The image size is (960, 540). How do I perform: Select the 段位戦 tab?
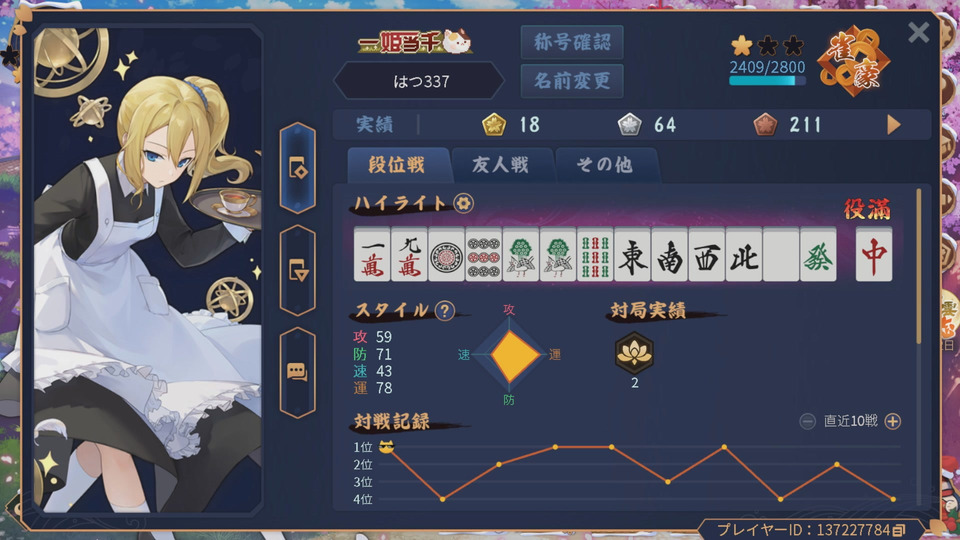(x=397, y=165)
